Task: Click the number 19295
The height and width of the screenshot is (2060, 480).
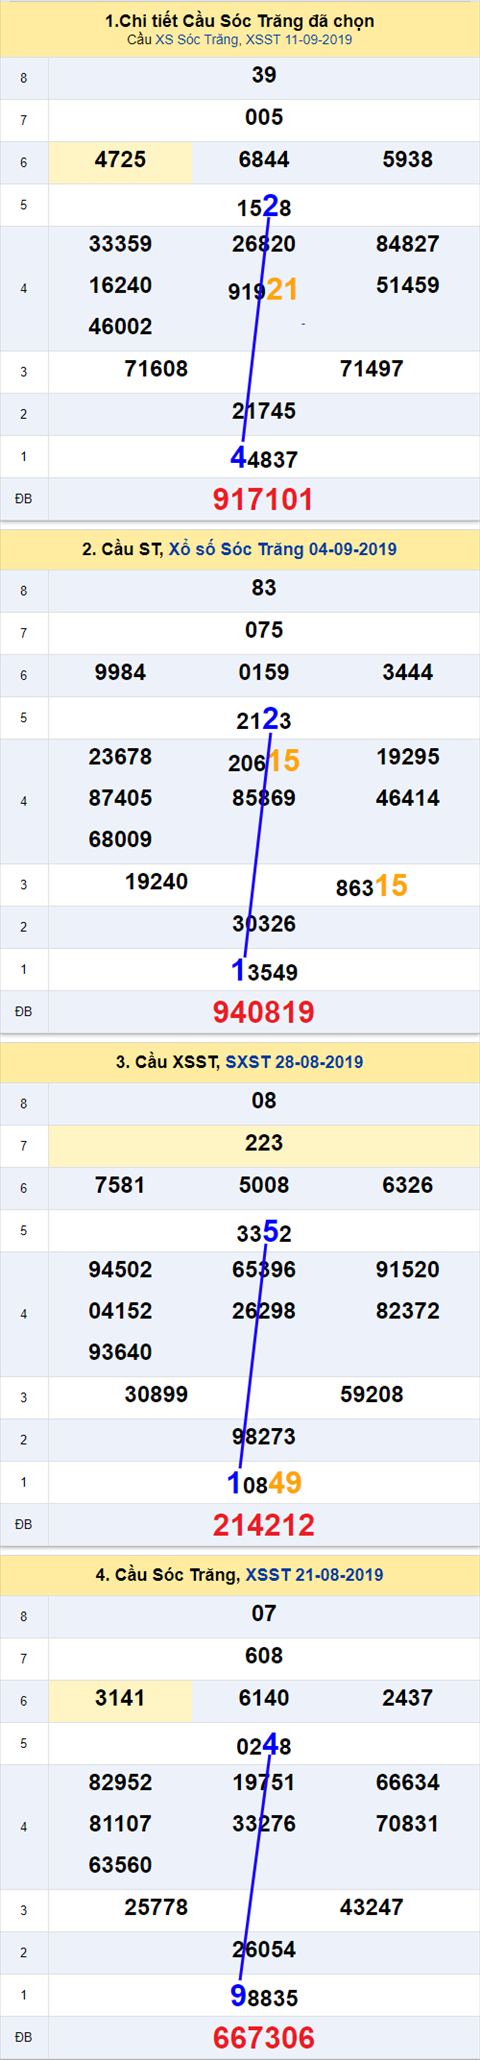Action: coord(408,757)
